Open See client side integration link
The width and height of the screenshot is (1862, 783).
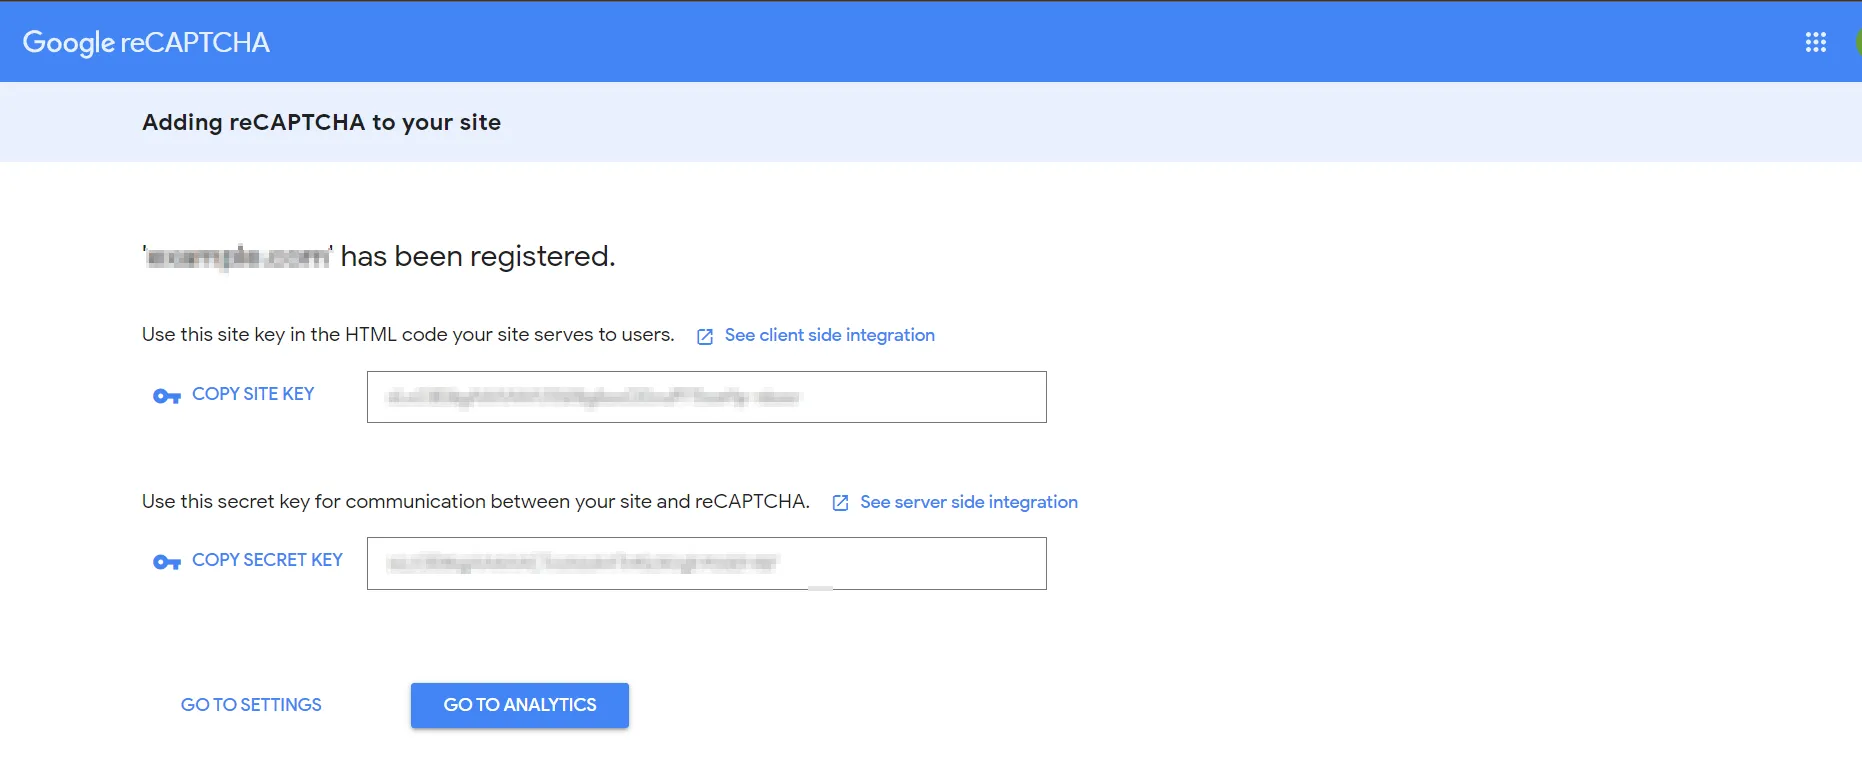[830, 335]
